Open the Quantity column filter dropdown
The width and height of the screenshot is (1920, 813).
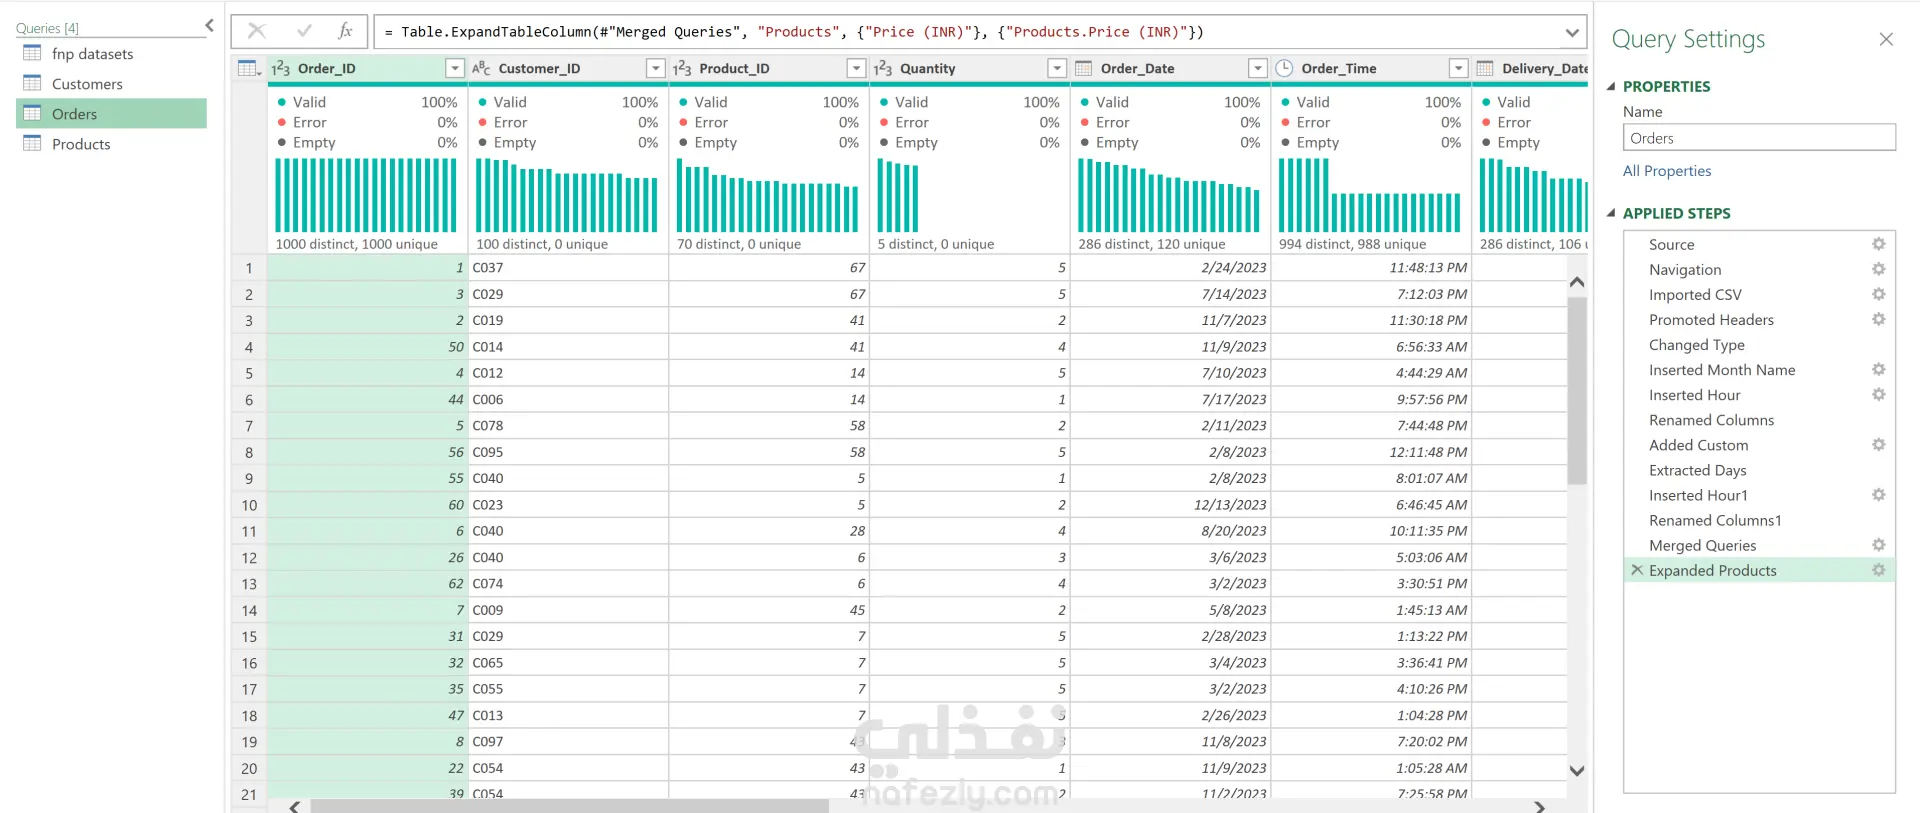point(1057,68)
